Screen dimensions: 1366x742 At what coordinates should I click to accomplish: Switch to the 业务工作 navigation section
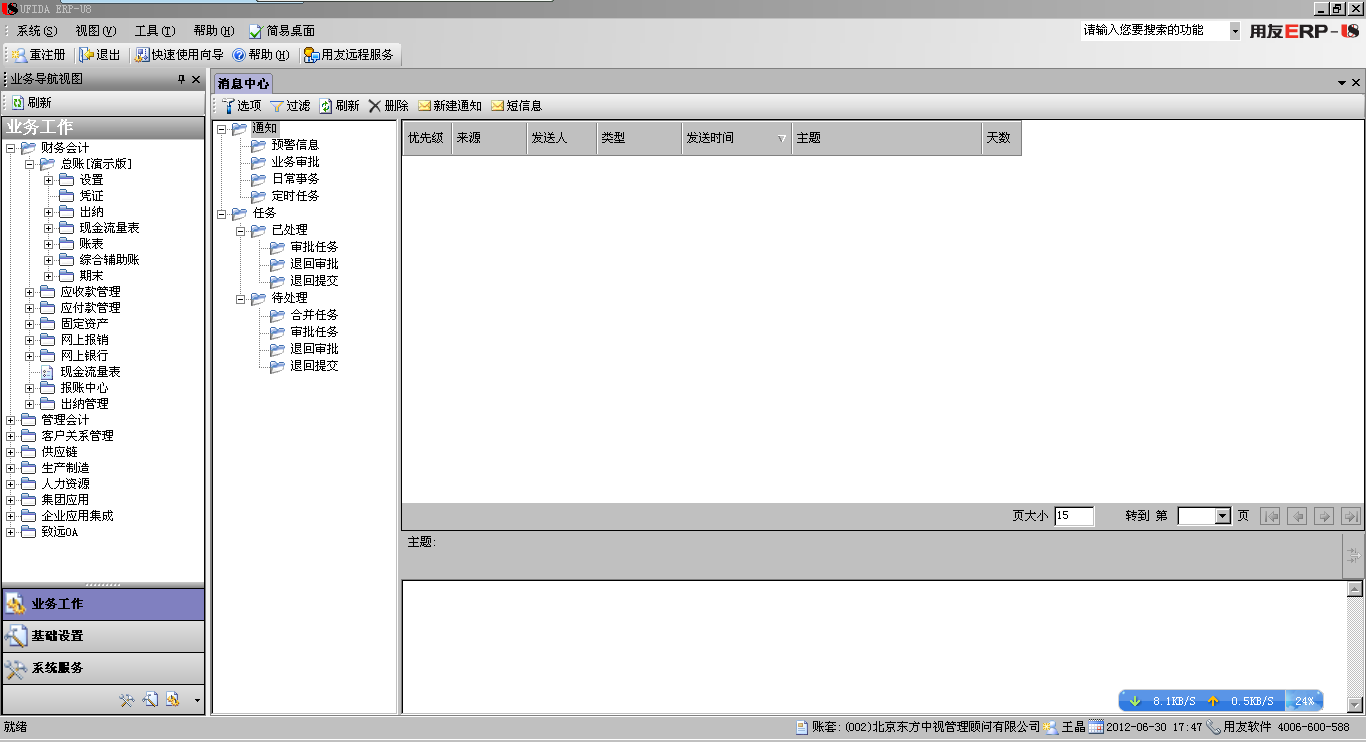[x=103, y=604]
